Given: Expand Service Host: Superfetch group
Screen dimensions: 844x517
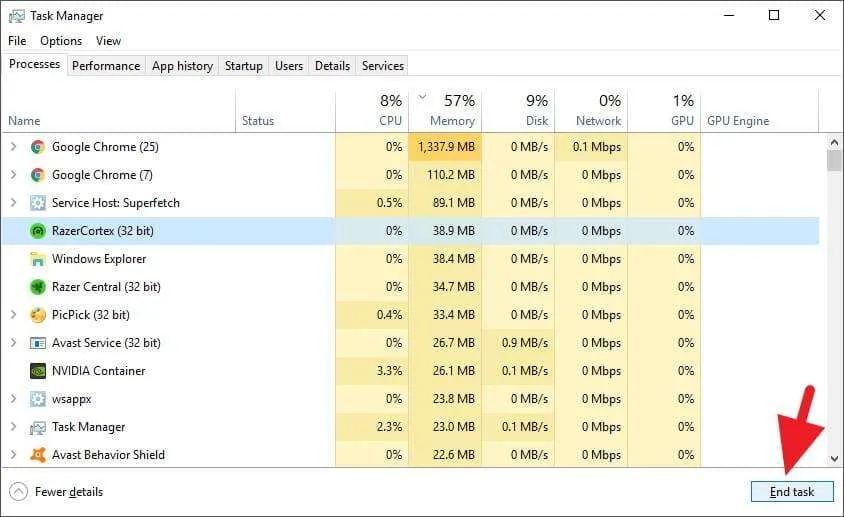Looking at the screenshot, I should [14, 202].
